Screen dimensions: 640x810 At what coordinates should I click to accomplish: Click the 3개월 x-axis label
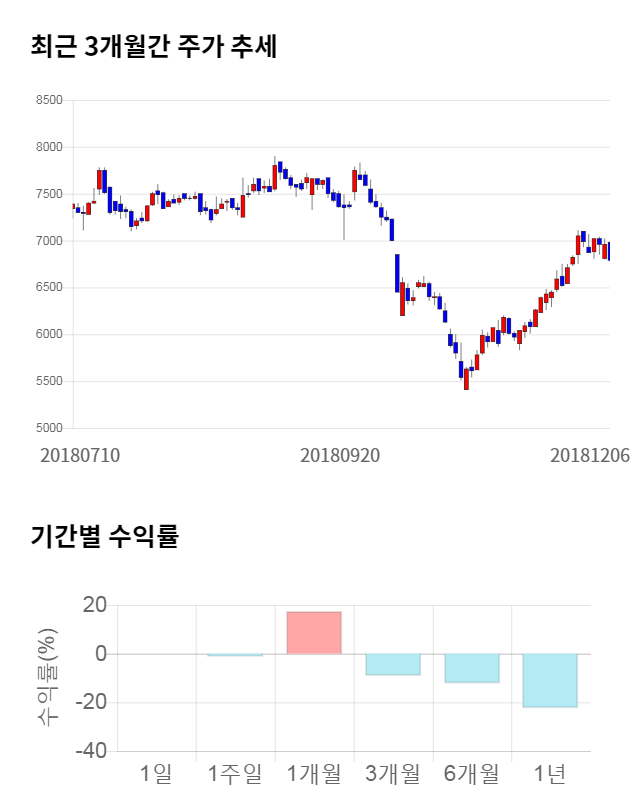[393, 773]
